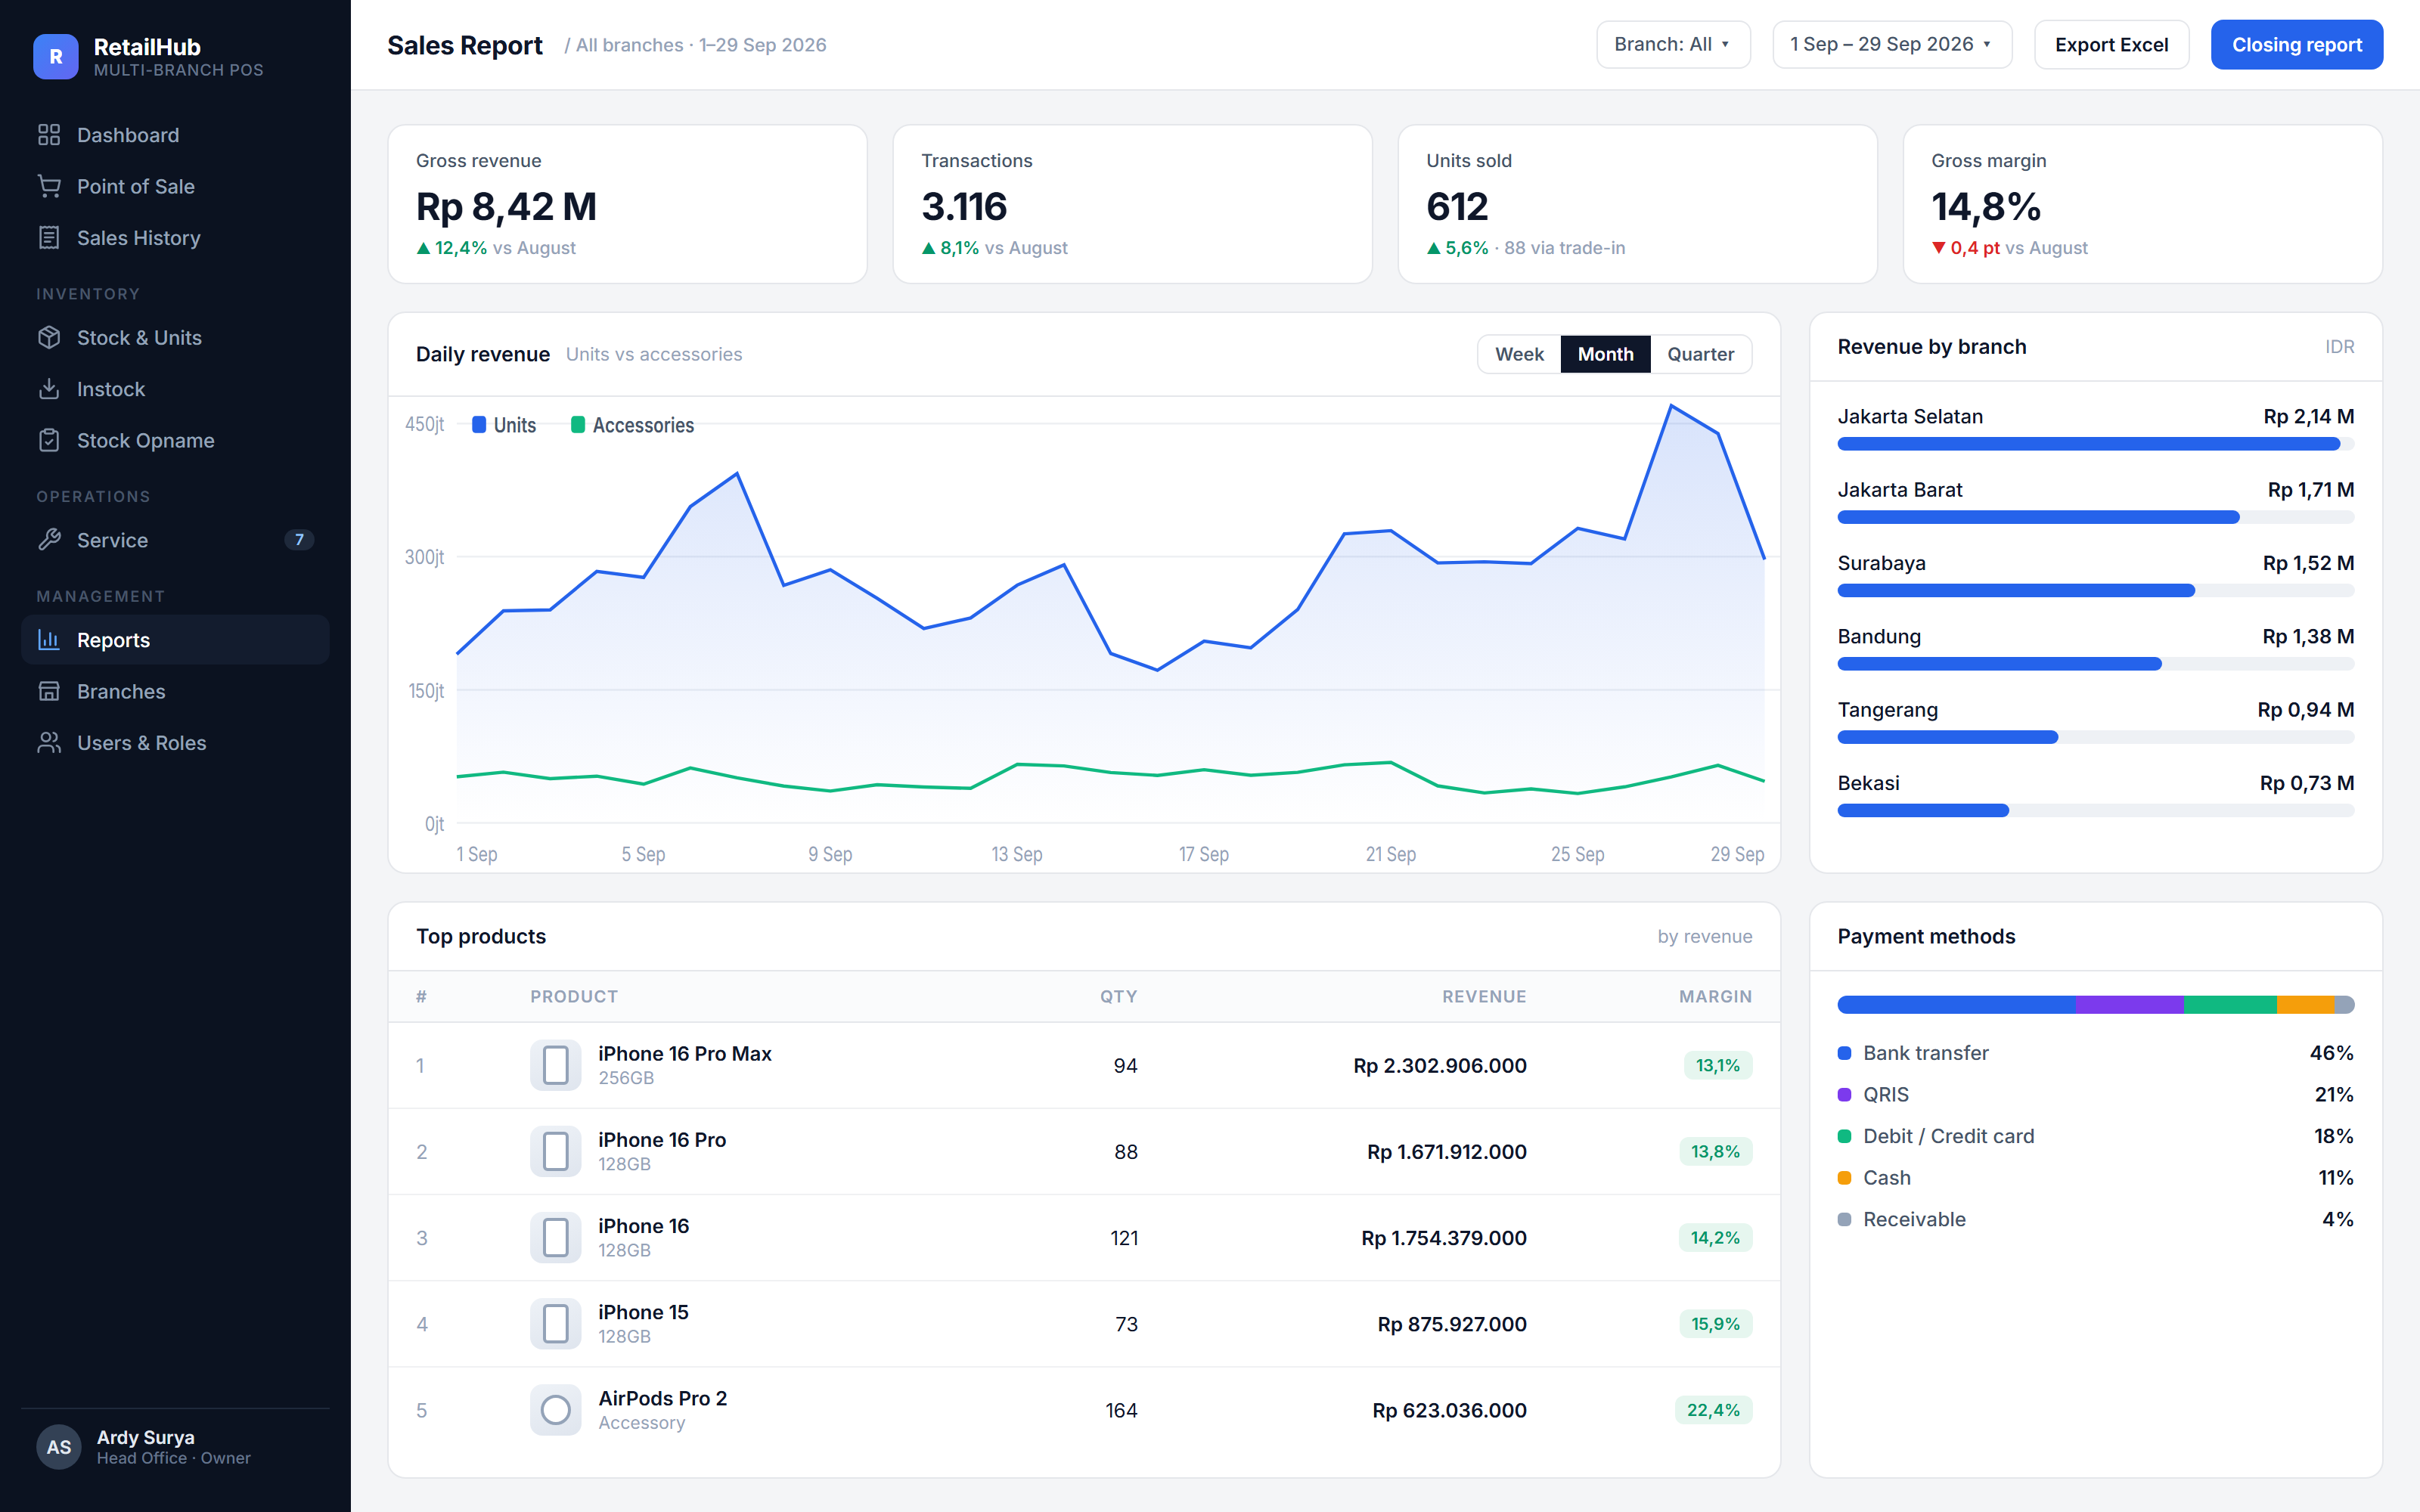Viewport: 2420px width, 1512px height.
Task: Click the Tangerang Rp 0,94 M value
Action: pos(2305,710)
